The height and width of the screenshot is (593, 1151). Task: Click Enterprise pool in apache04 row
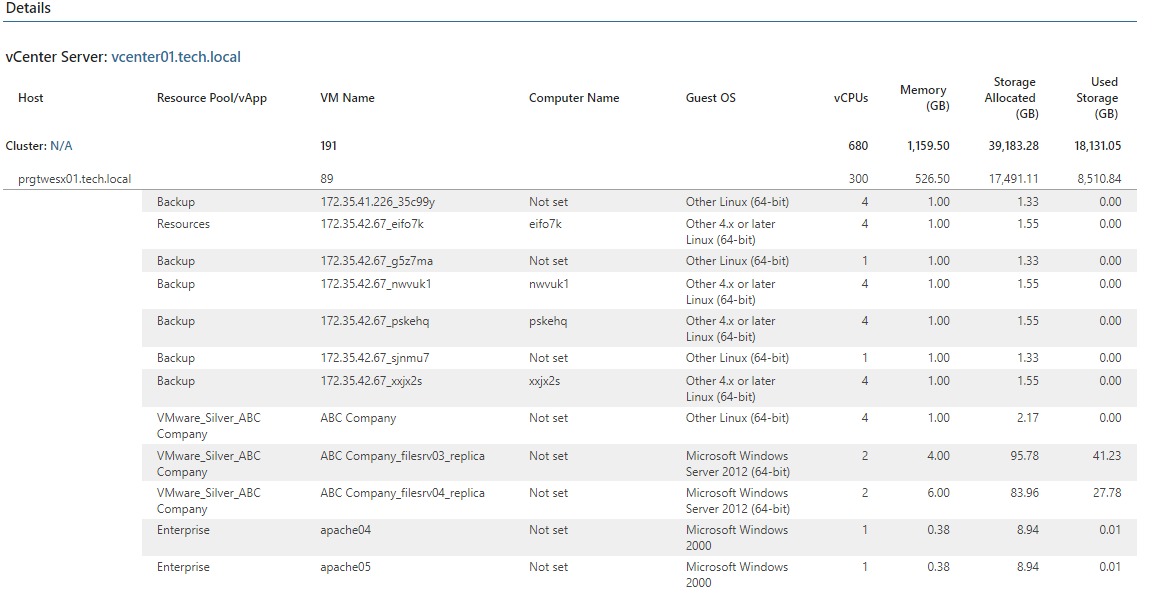point(184,530)
